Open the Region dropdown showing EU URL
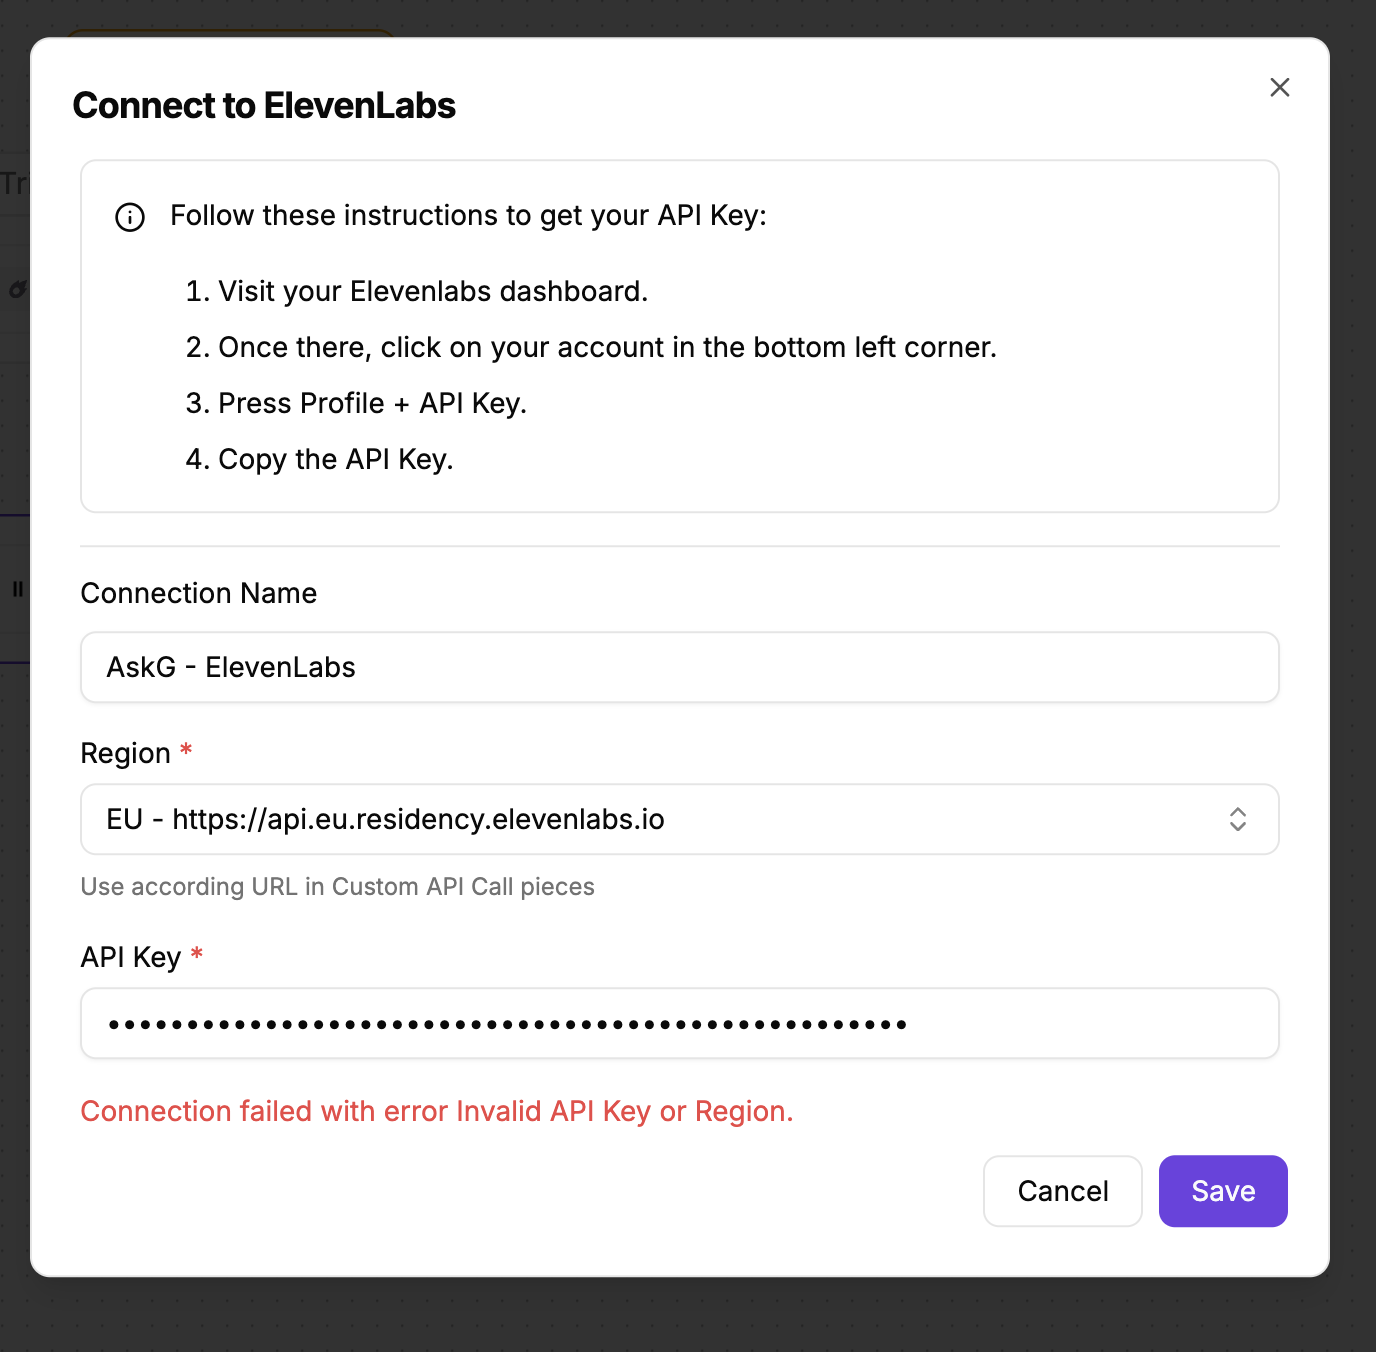 [x=678, y=819]
